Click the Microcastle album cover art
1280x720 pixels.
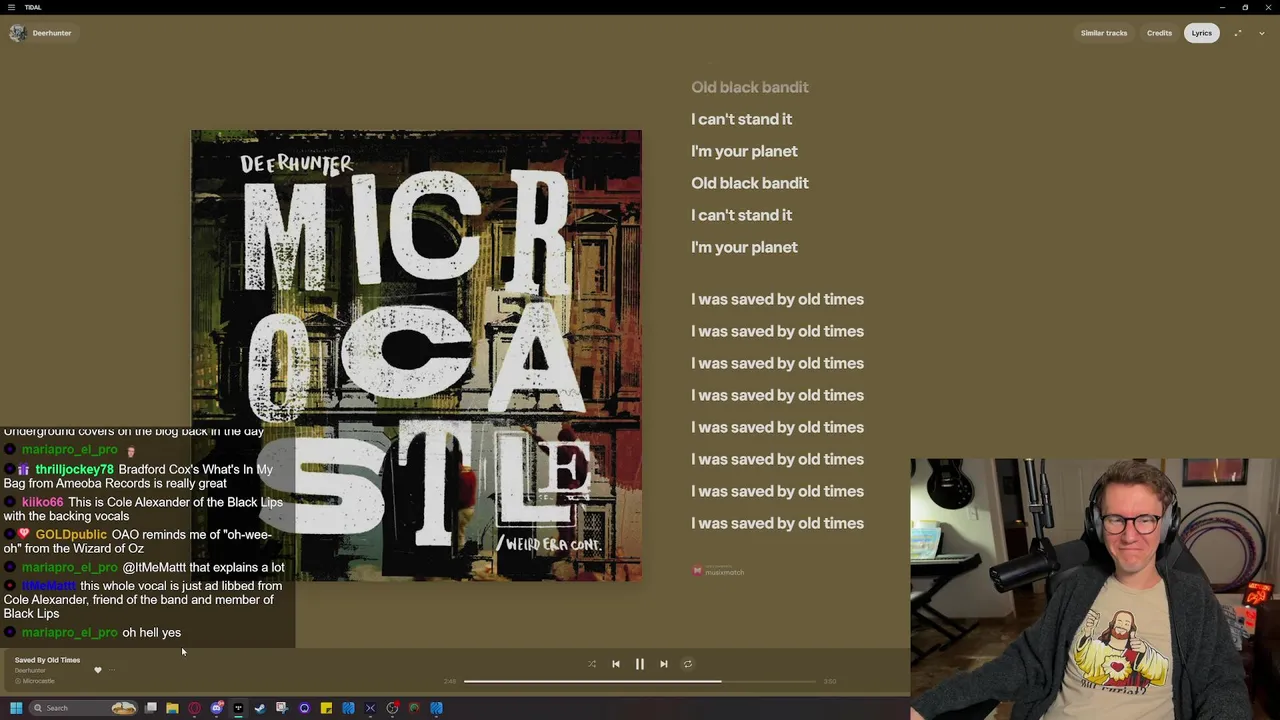pyautogui.click(x=416, y=355)
